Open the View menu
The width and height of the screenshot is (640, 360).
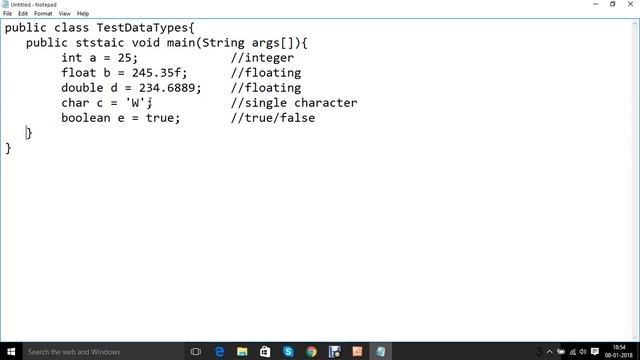click(64, 13)
